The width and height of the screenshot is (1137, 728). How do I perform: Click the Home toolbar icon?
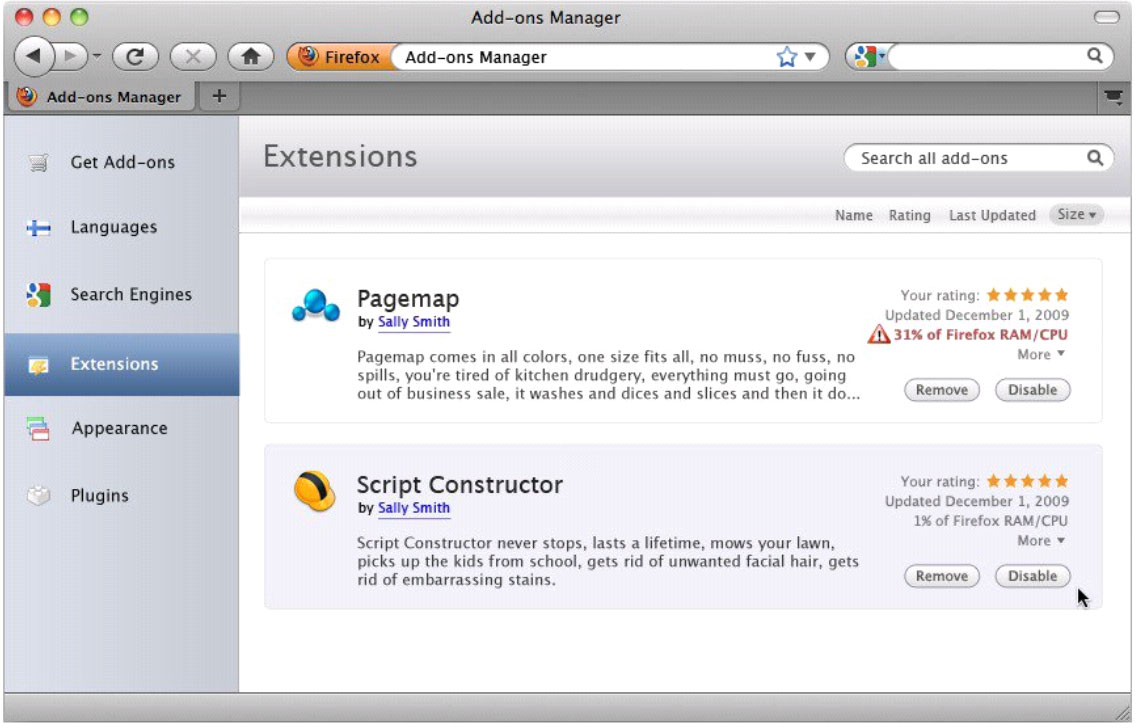tap(251, 57)
